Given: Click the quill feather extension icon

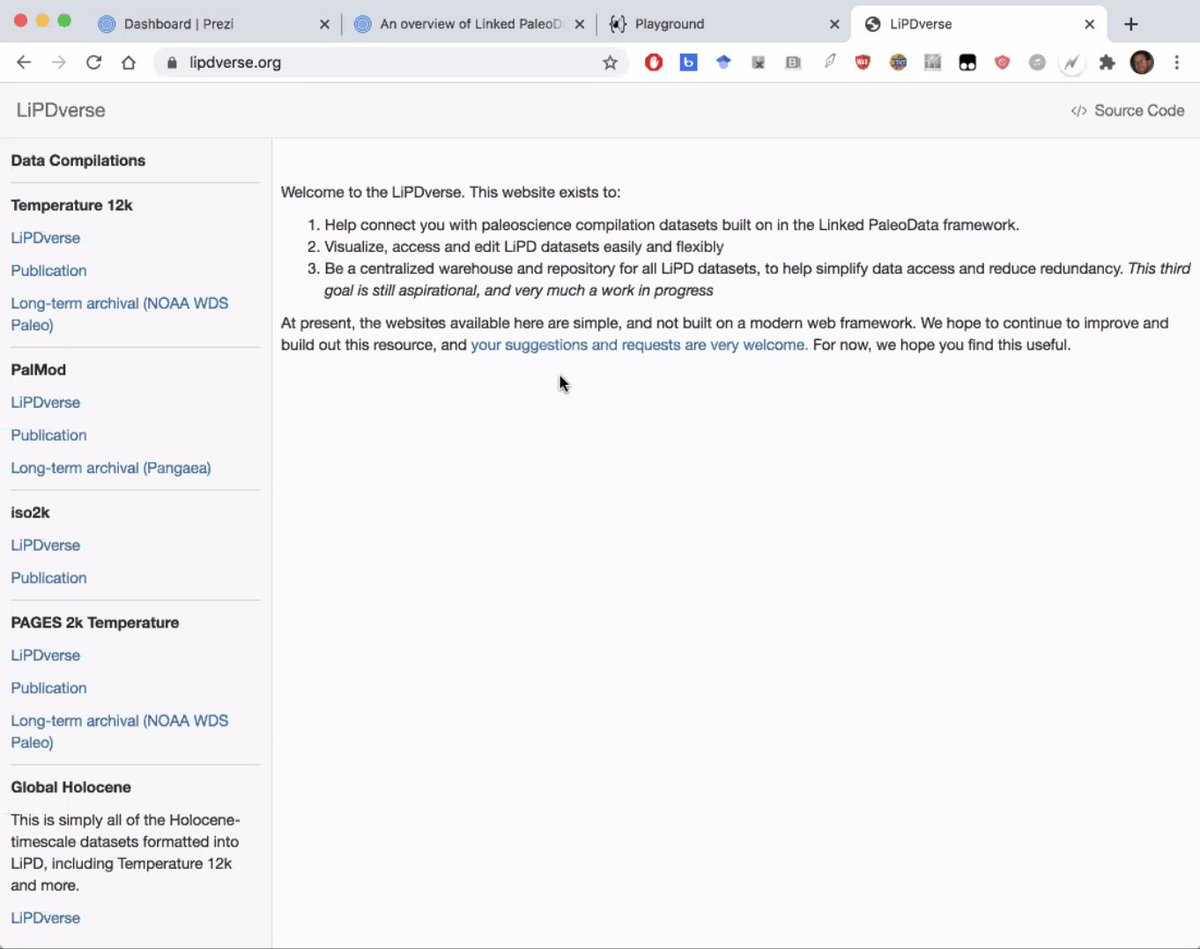Looking at the screenshot, I should point(829,62).
